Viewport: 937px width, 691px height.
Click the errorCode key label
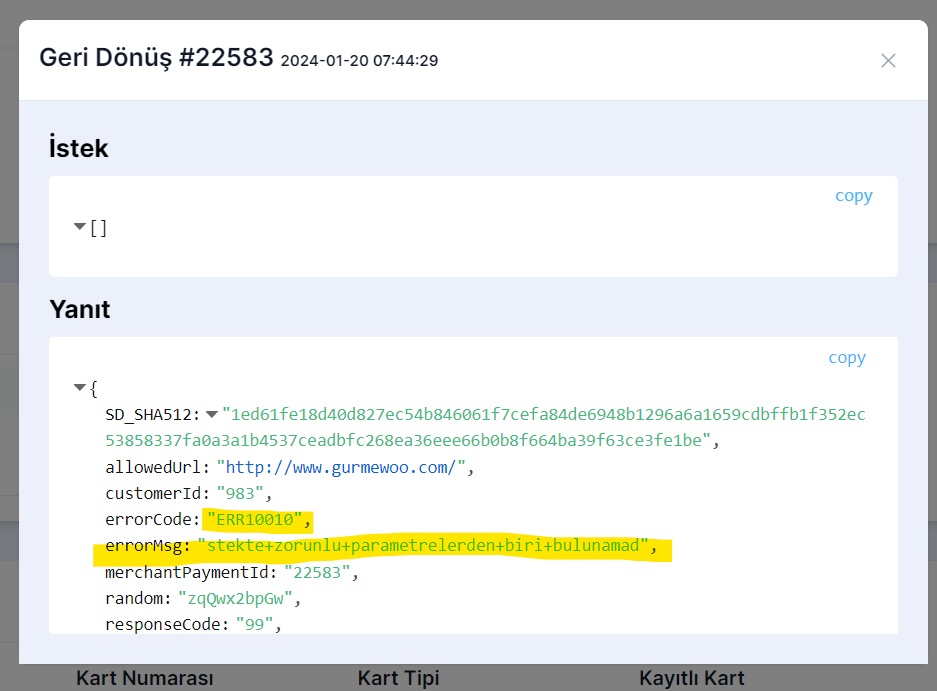(148, 520)
